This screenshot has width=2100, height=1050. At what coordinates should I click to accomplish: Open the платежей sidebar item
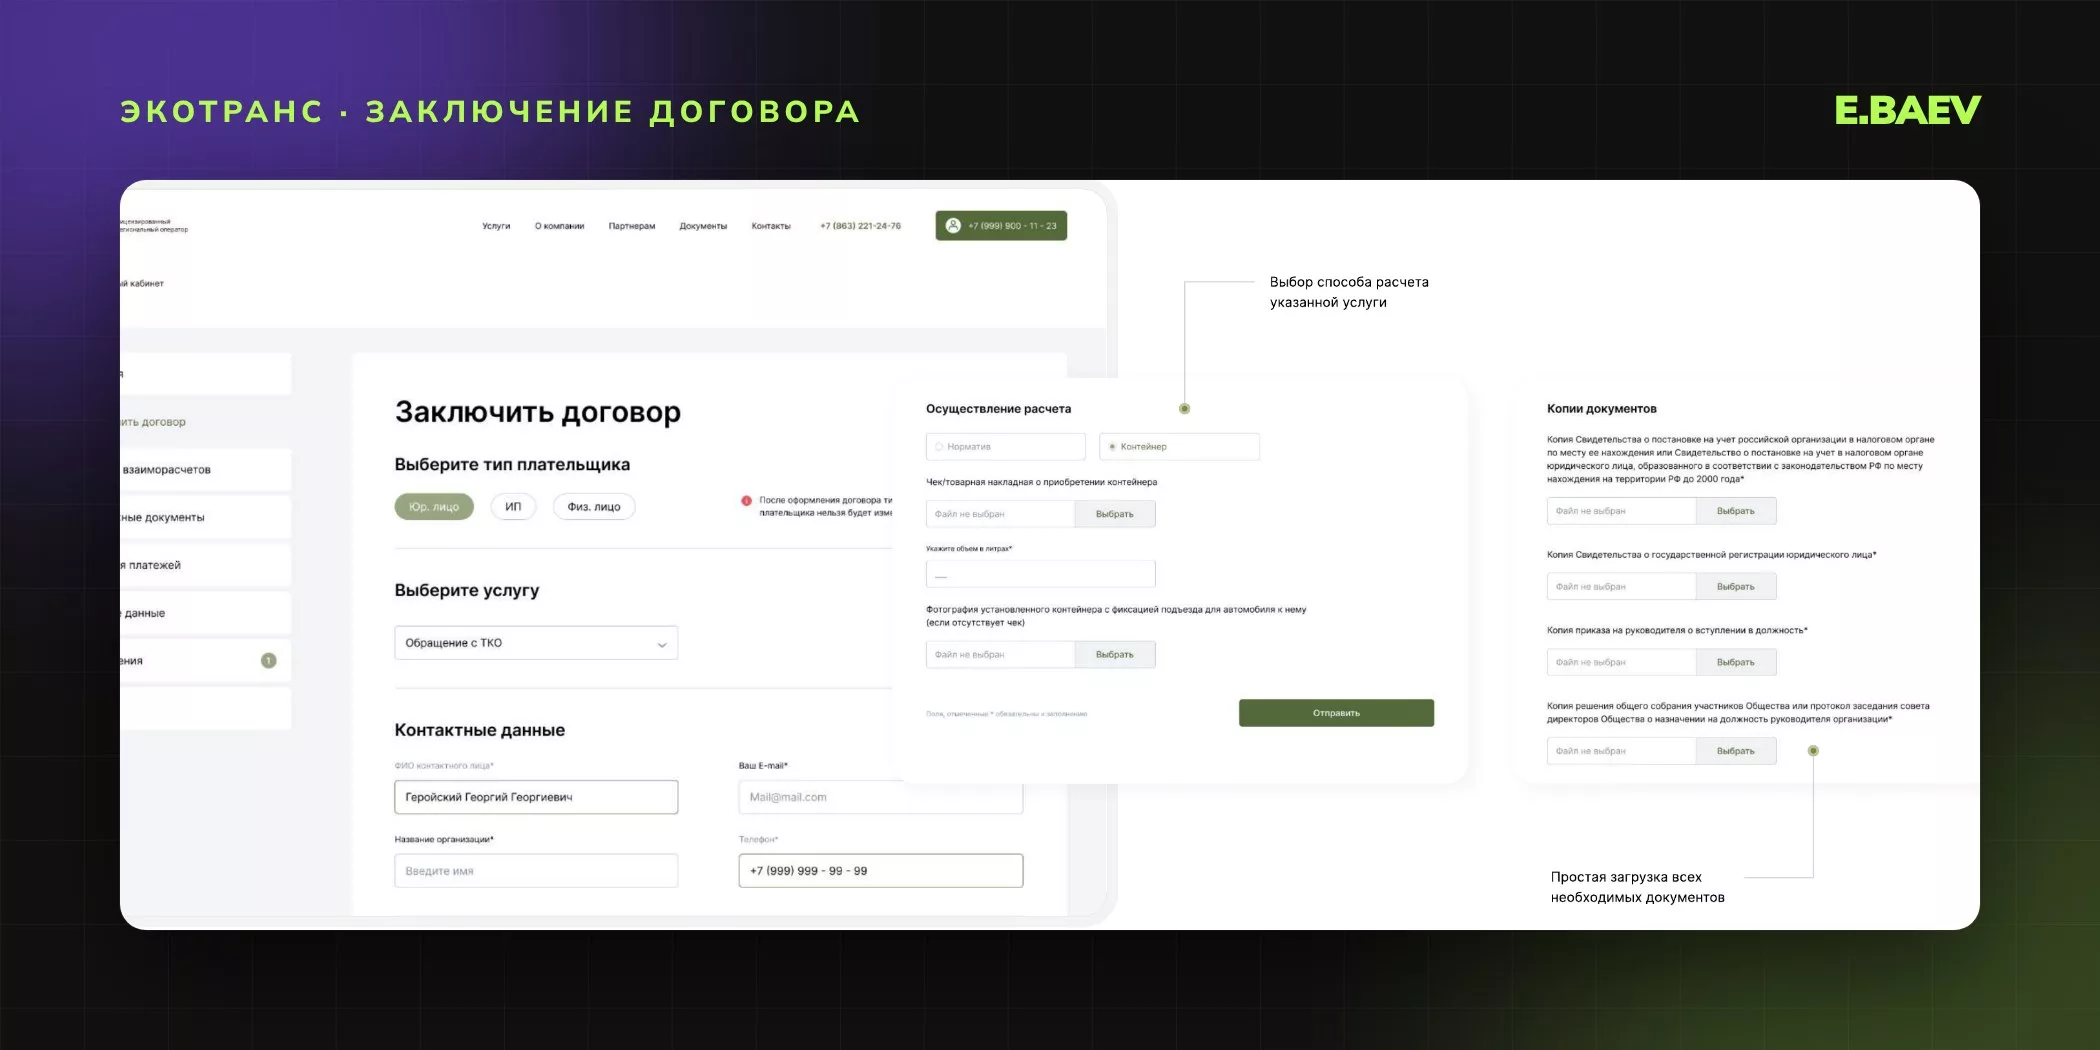coord(205,566)
